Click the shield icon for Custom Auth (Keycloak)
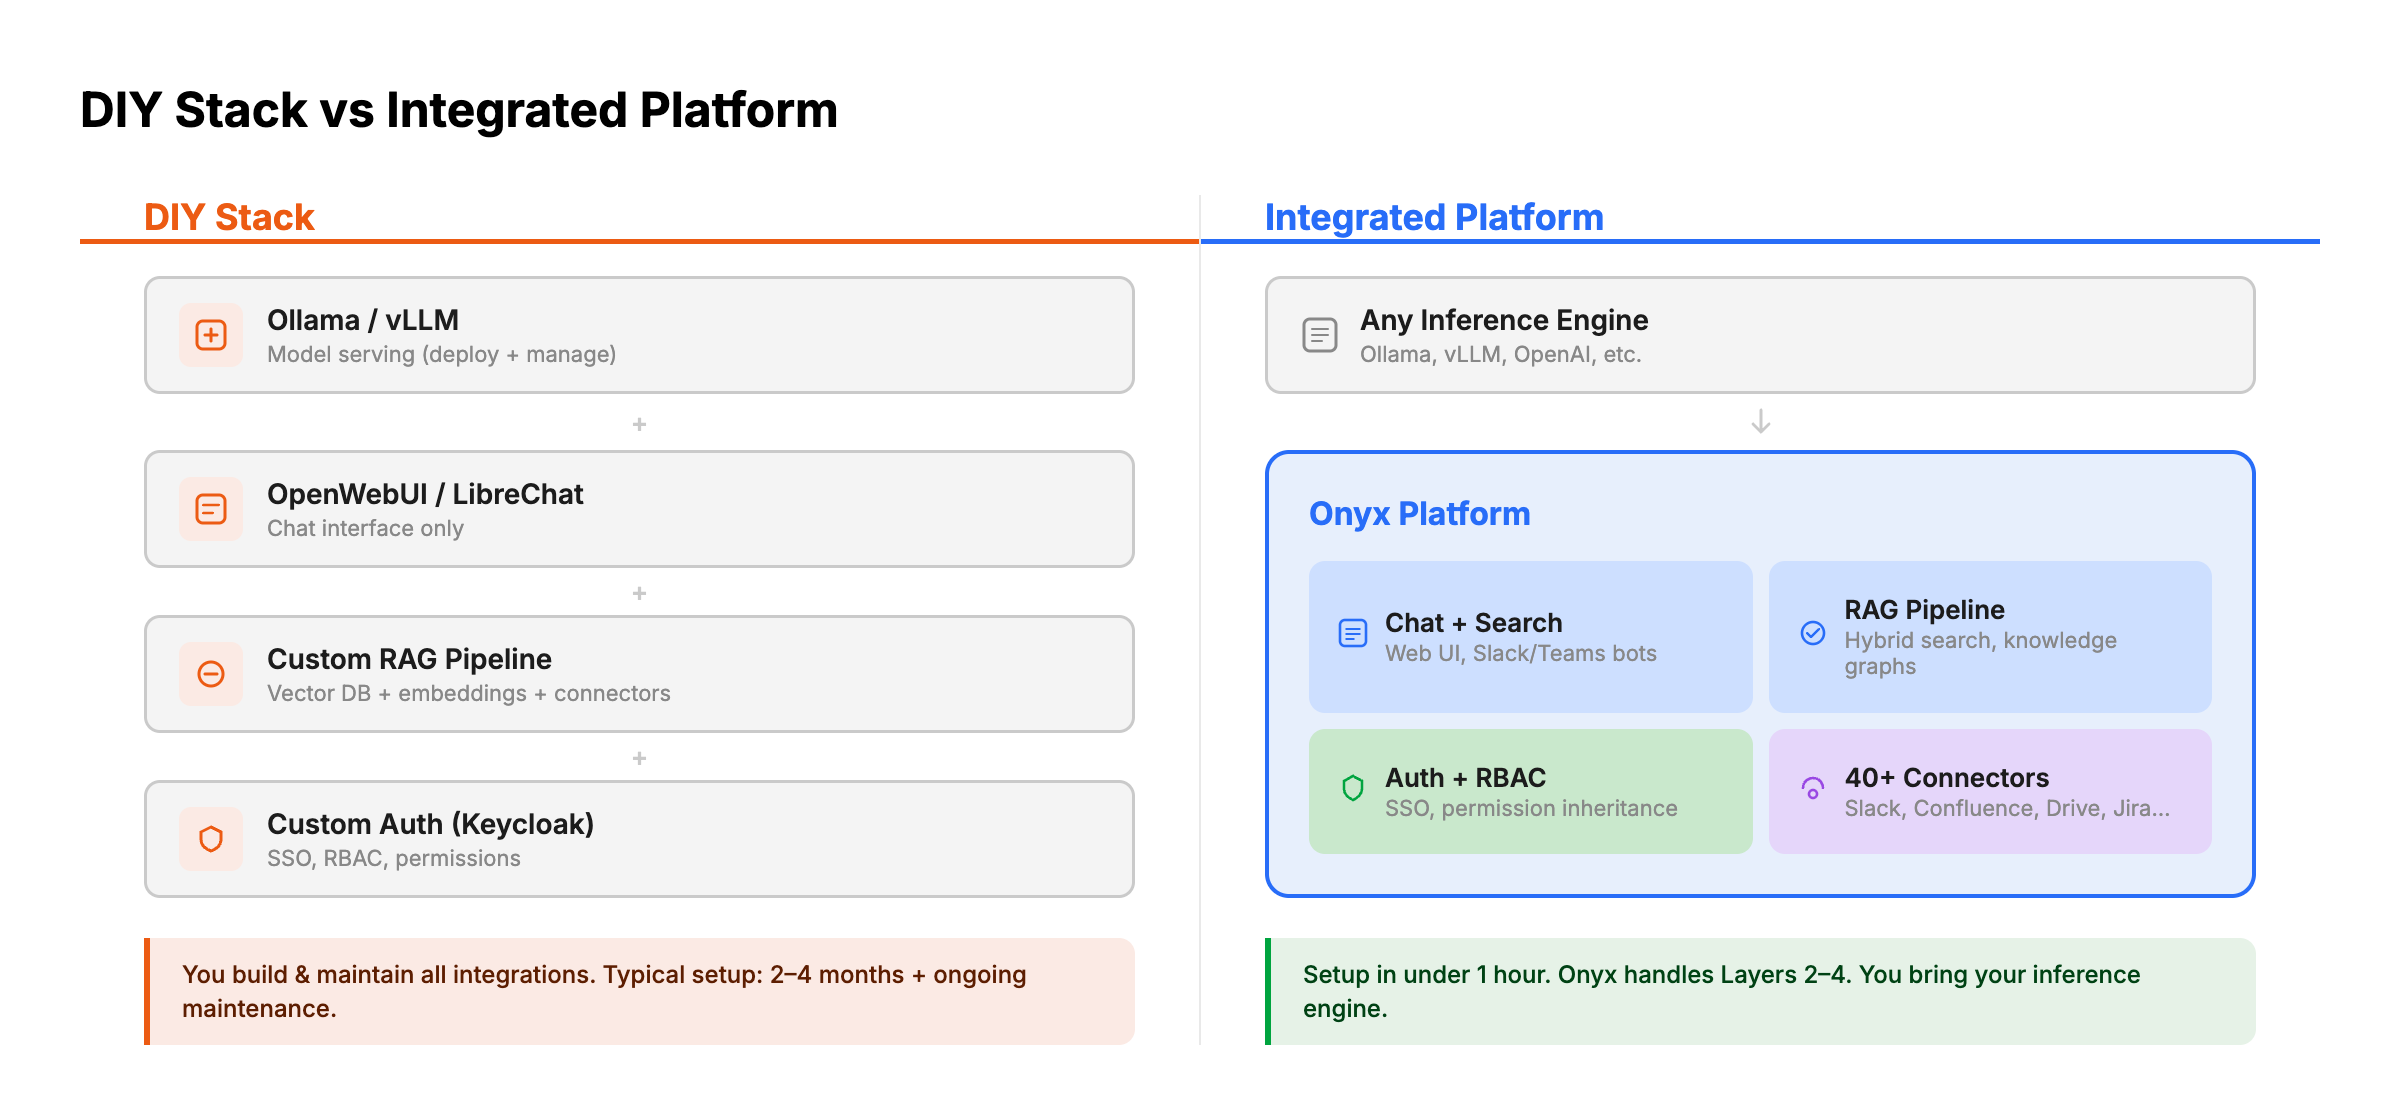This screenshot has width=2400, height=1120. 211,839
